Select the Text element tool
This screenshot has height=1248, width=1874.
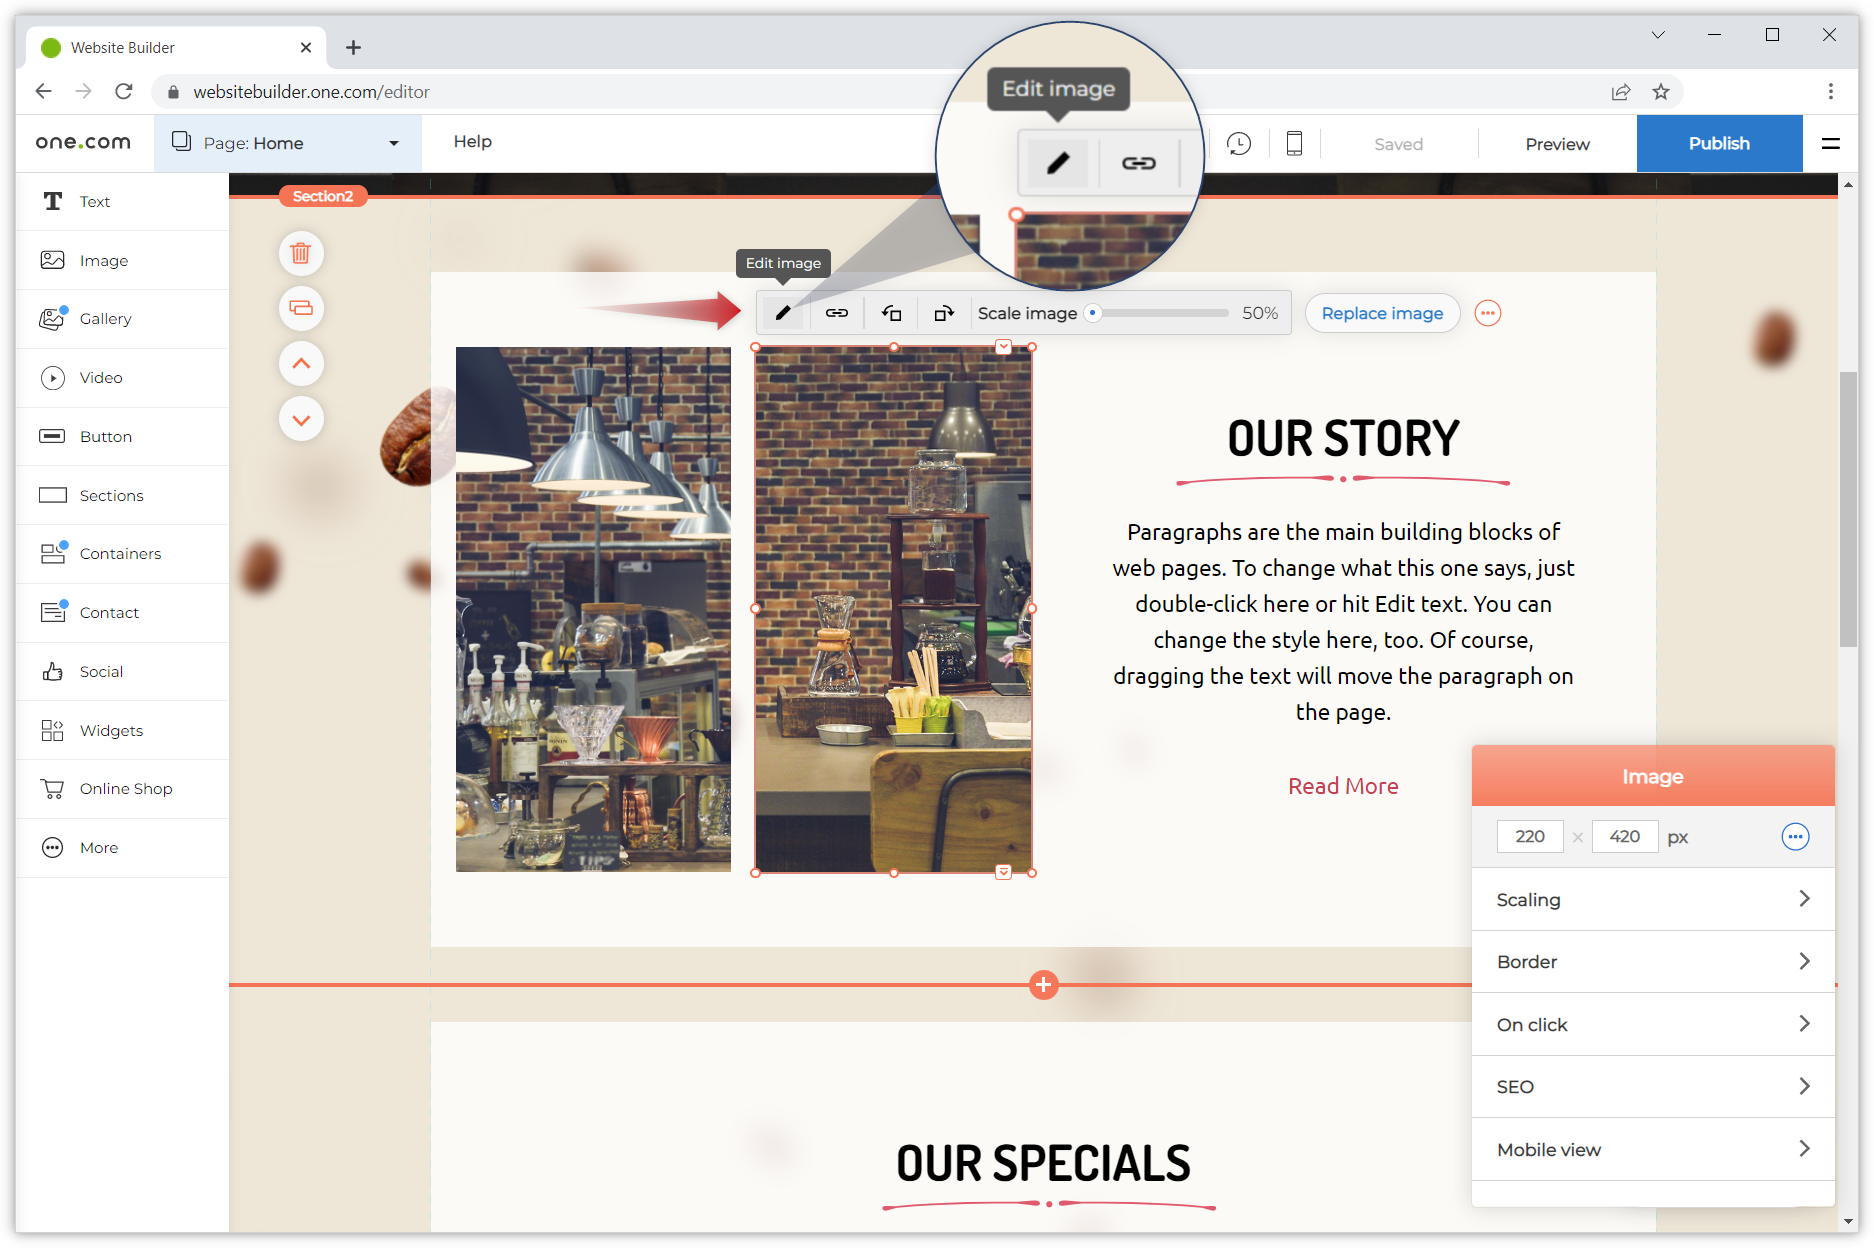[x=95, y=201]
